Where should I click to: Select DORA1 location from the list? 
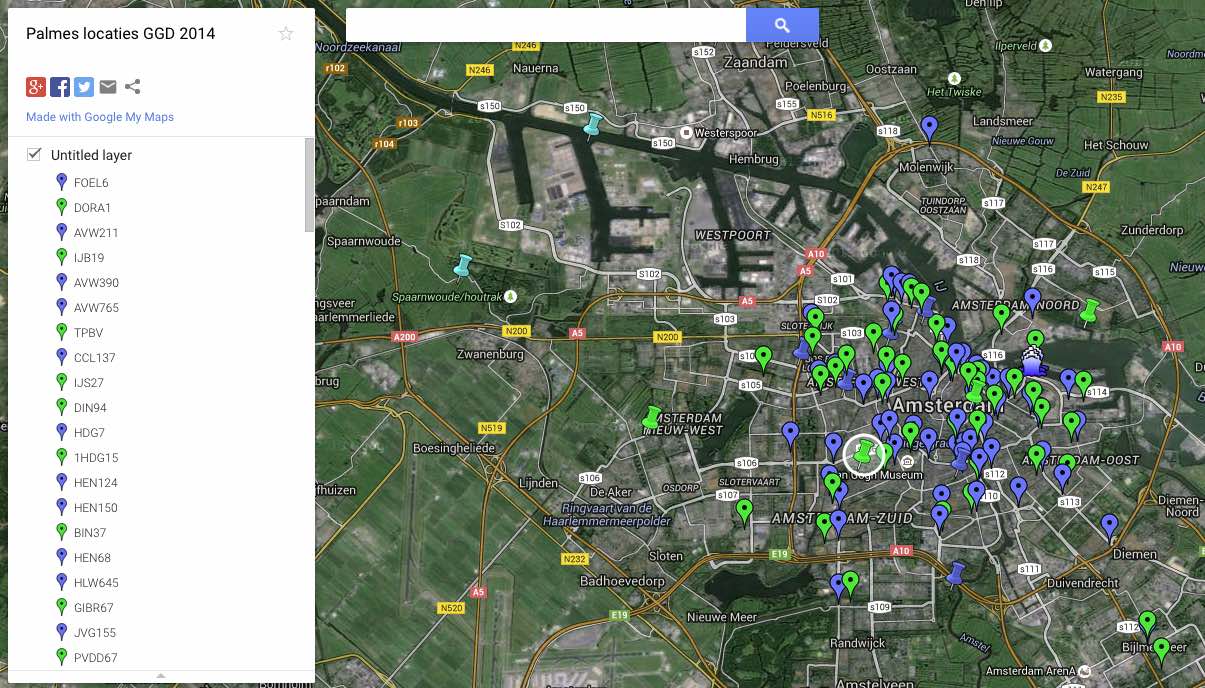[x=92, y=208]
